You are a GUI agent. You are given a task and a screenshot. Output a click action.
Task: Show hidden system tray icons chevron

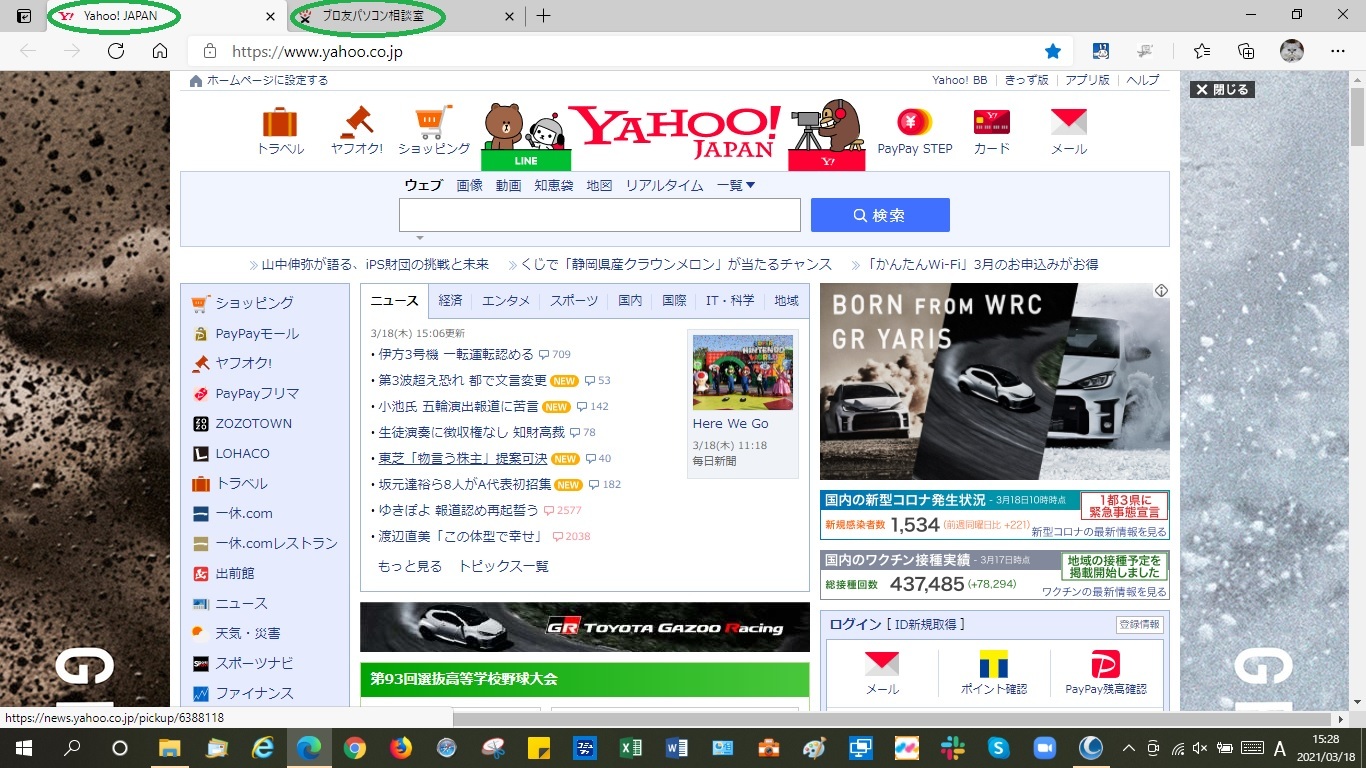pos(1129,747)
